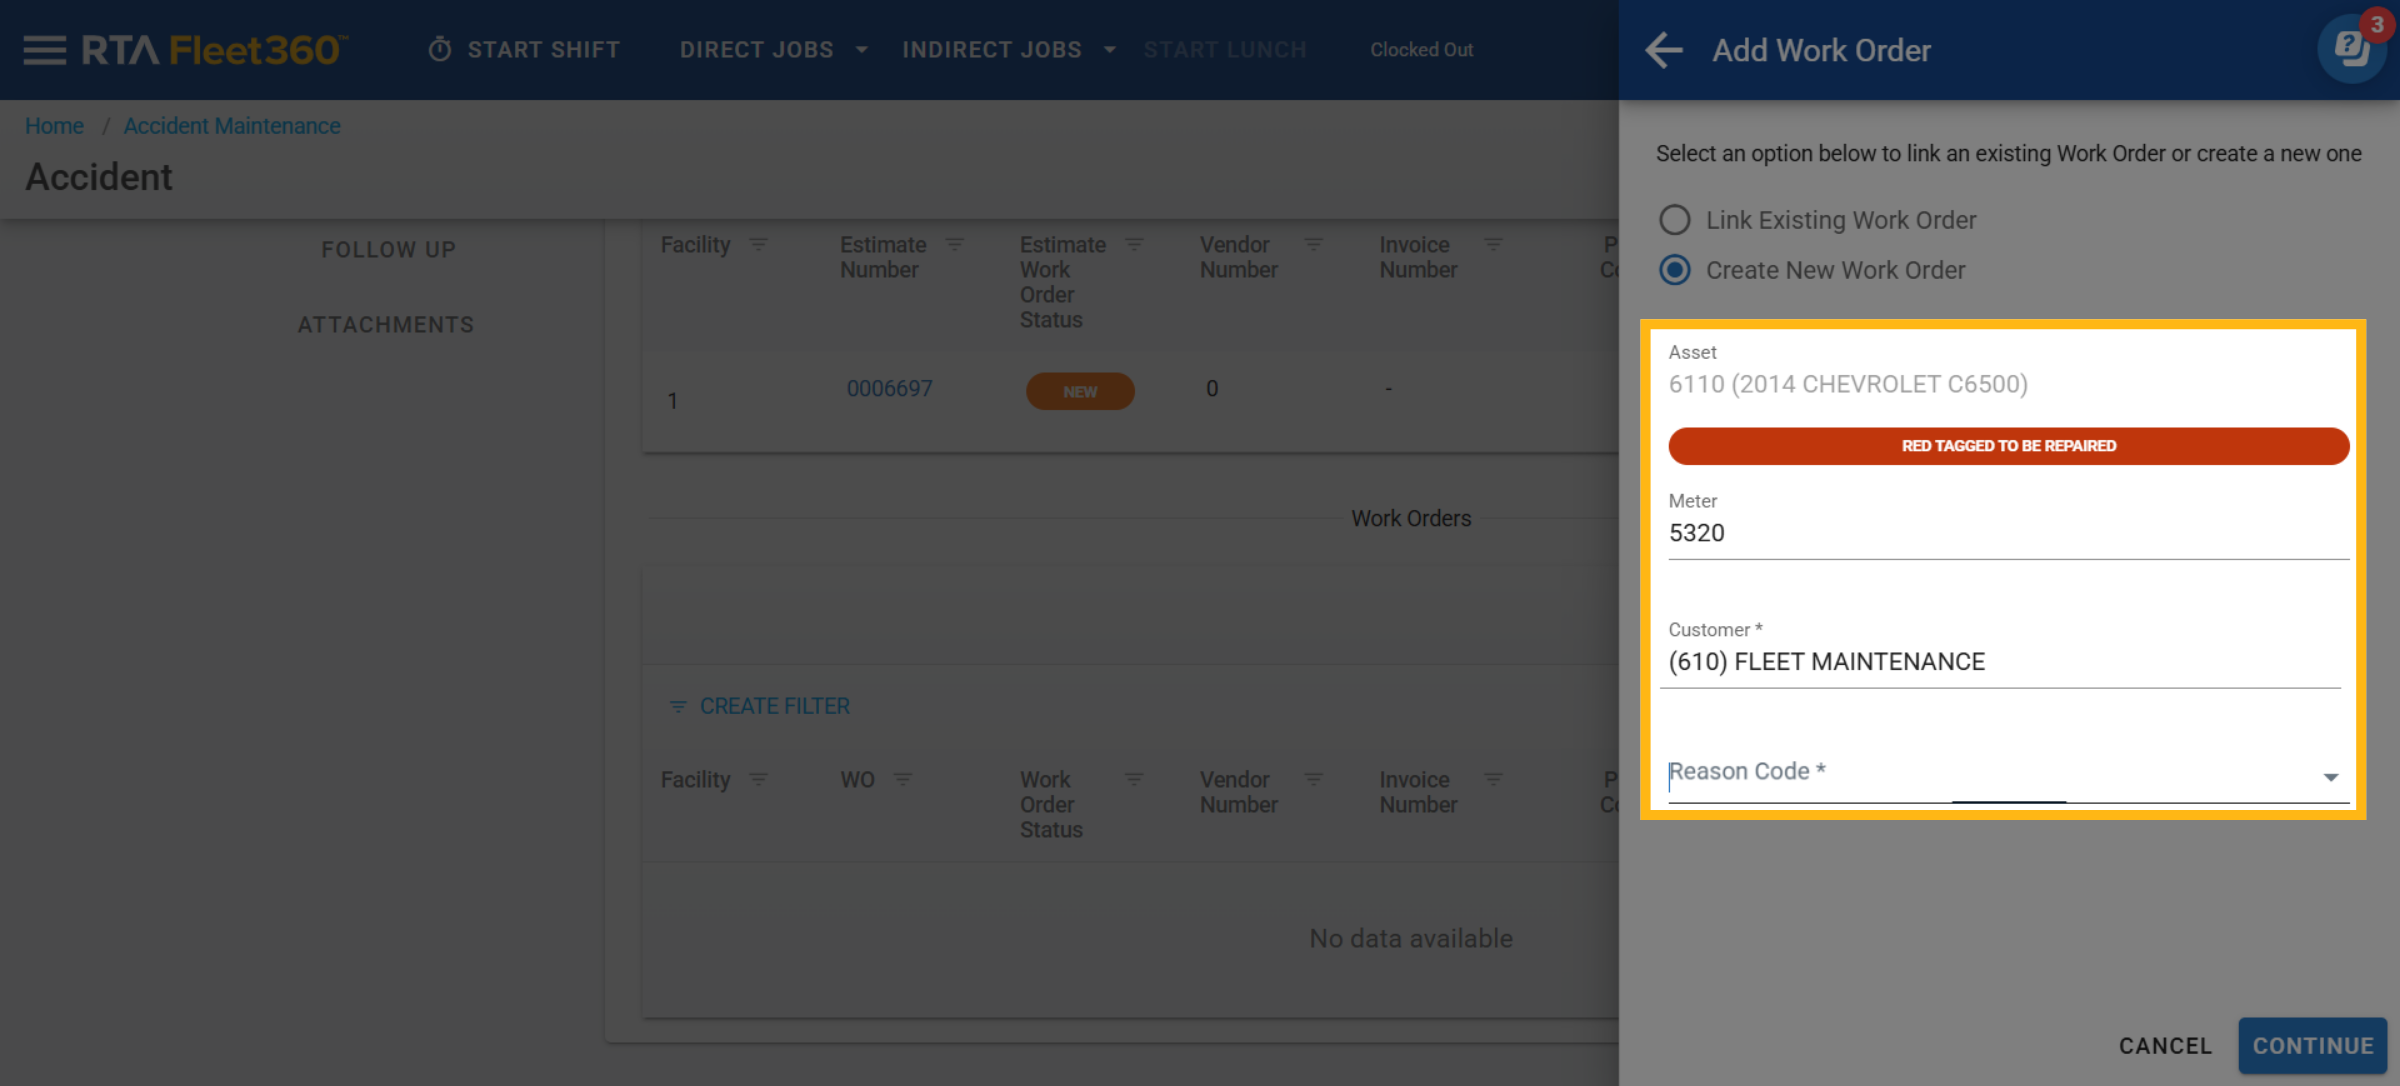Click the back arrow in Add Work Order
This screenshot has height=1086, width=2400.
click(x=1664, y=50)
